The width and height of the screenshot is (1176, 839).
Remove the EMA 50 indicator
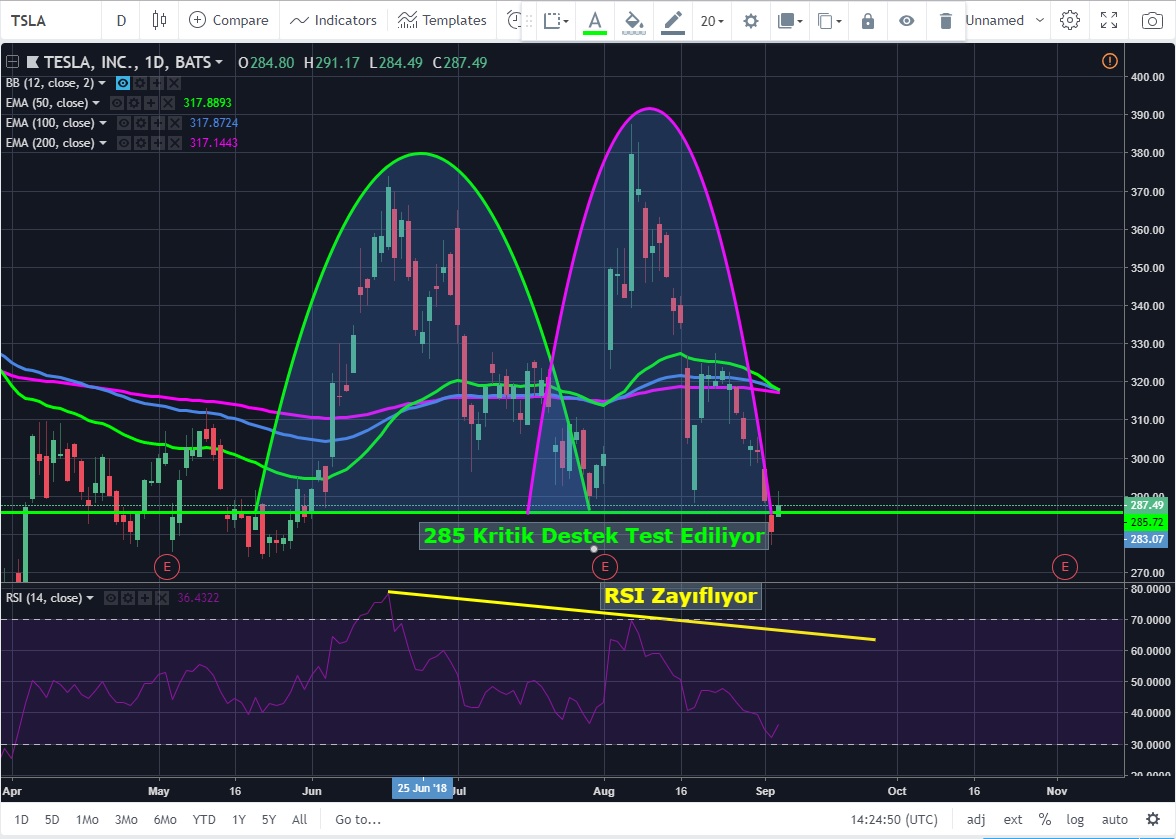168,103
